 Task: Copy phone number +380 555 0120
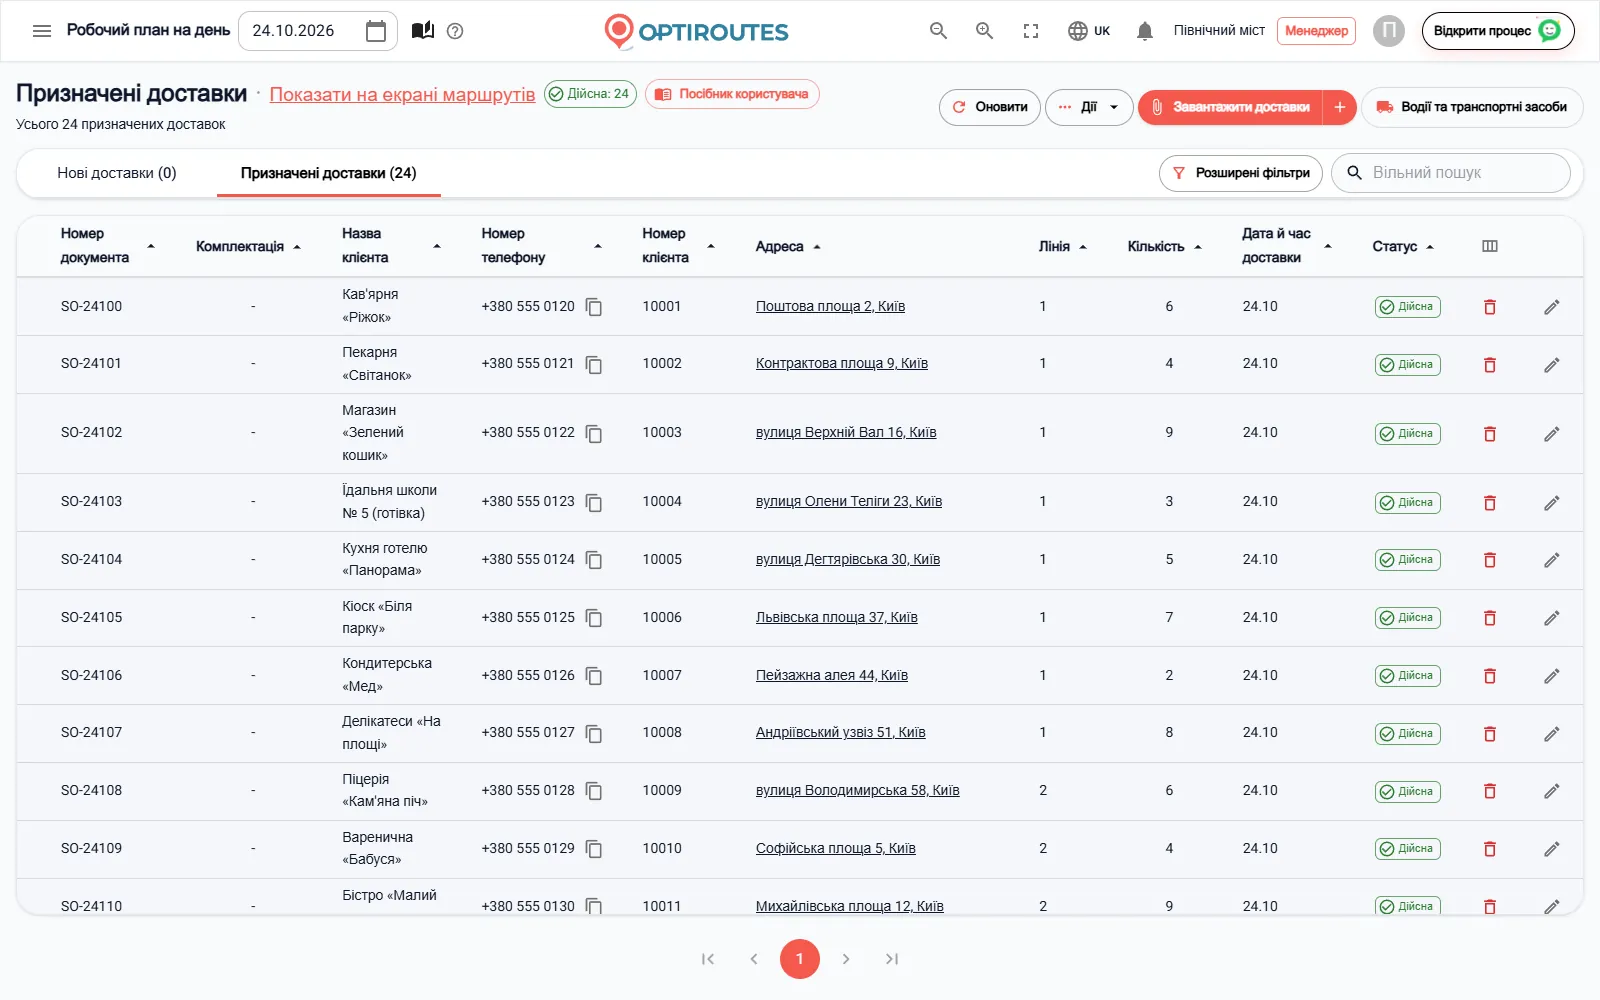594,307
